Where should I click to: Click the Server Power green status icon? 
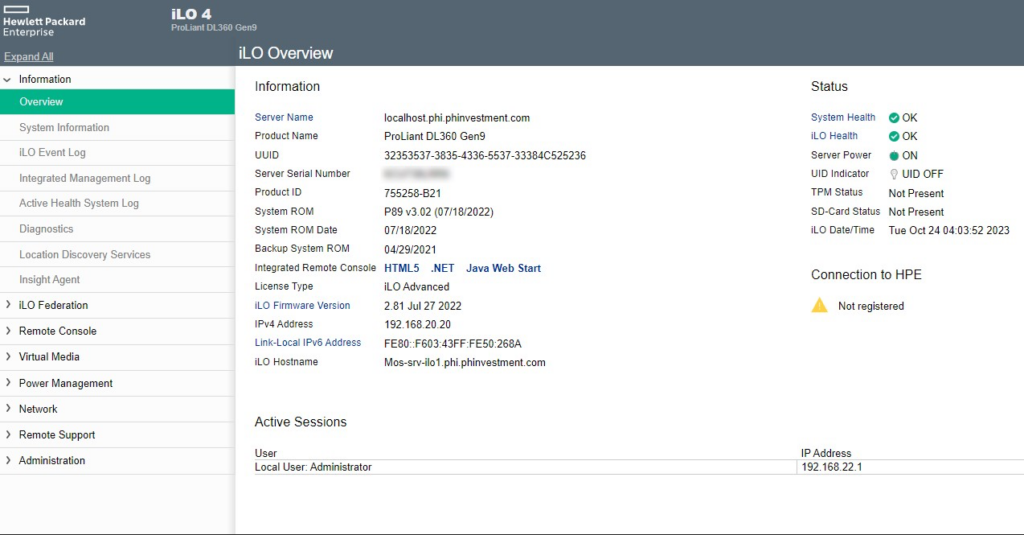tap(893, 155)
